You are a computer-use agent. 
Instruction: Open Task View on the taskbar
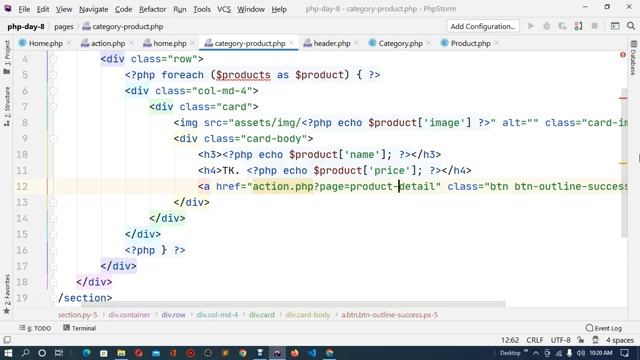[x=59, y=353]
